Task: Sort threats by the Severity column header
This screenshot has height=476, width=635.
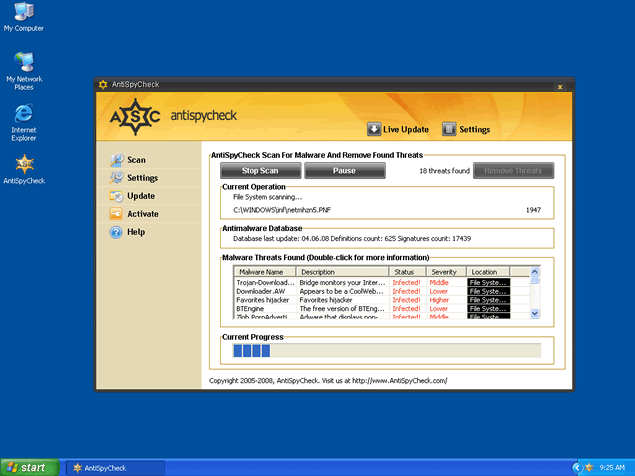Action: coord(446,272)
